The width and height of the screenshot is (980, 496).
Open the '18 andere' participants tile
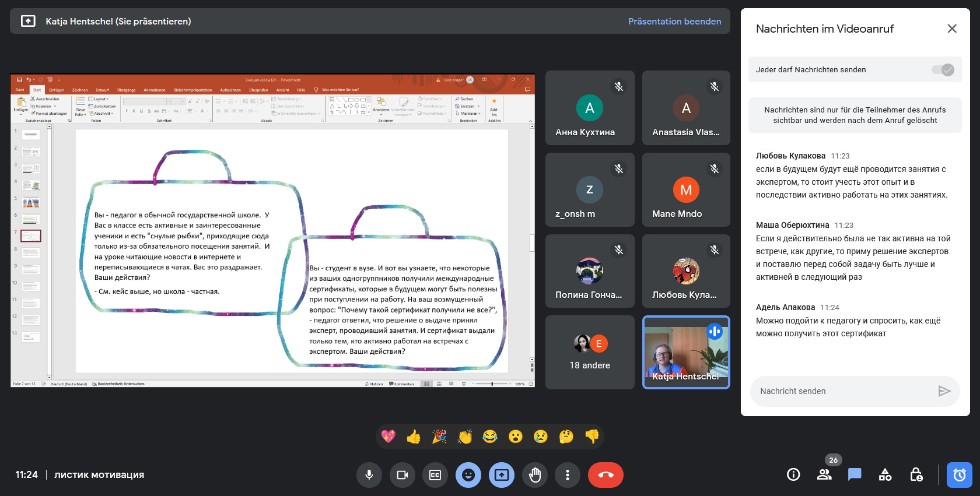[590, 352]
